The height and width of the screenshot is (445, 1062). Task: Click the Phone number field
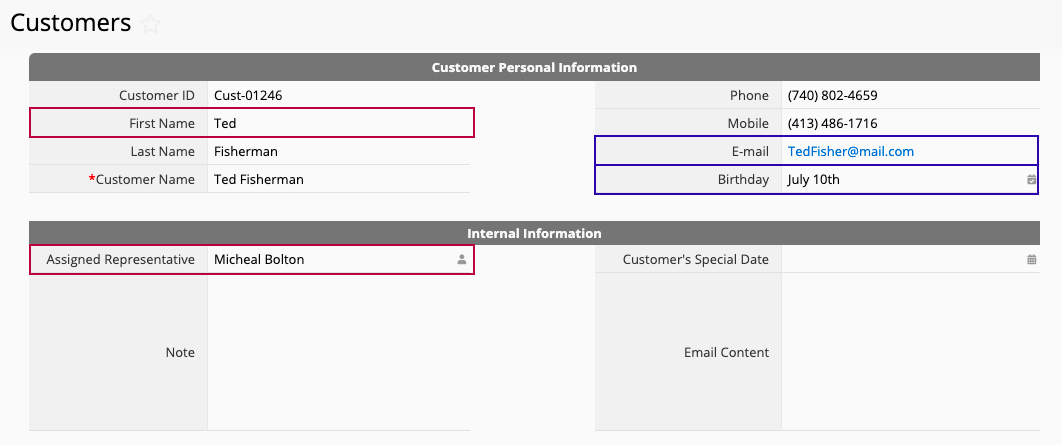click(910, 96)
